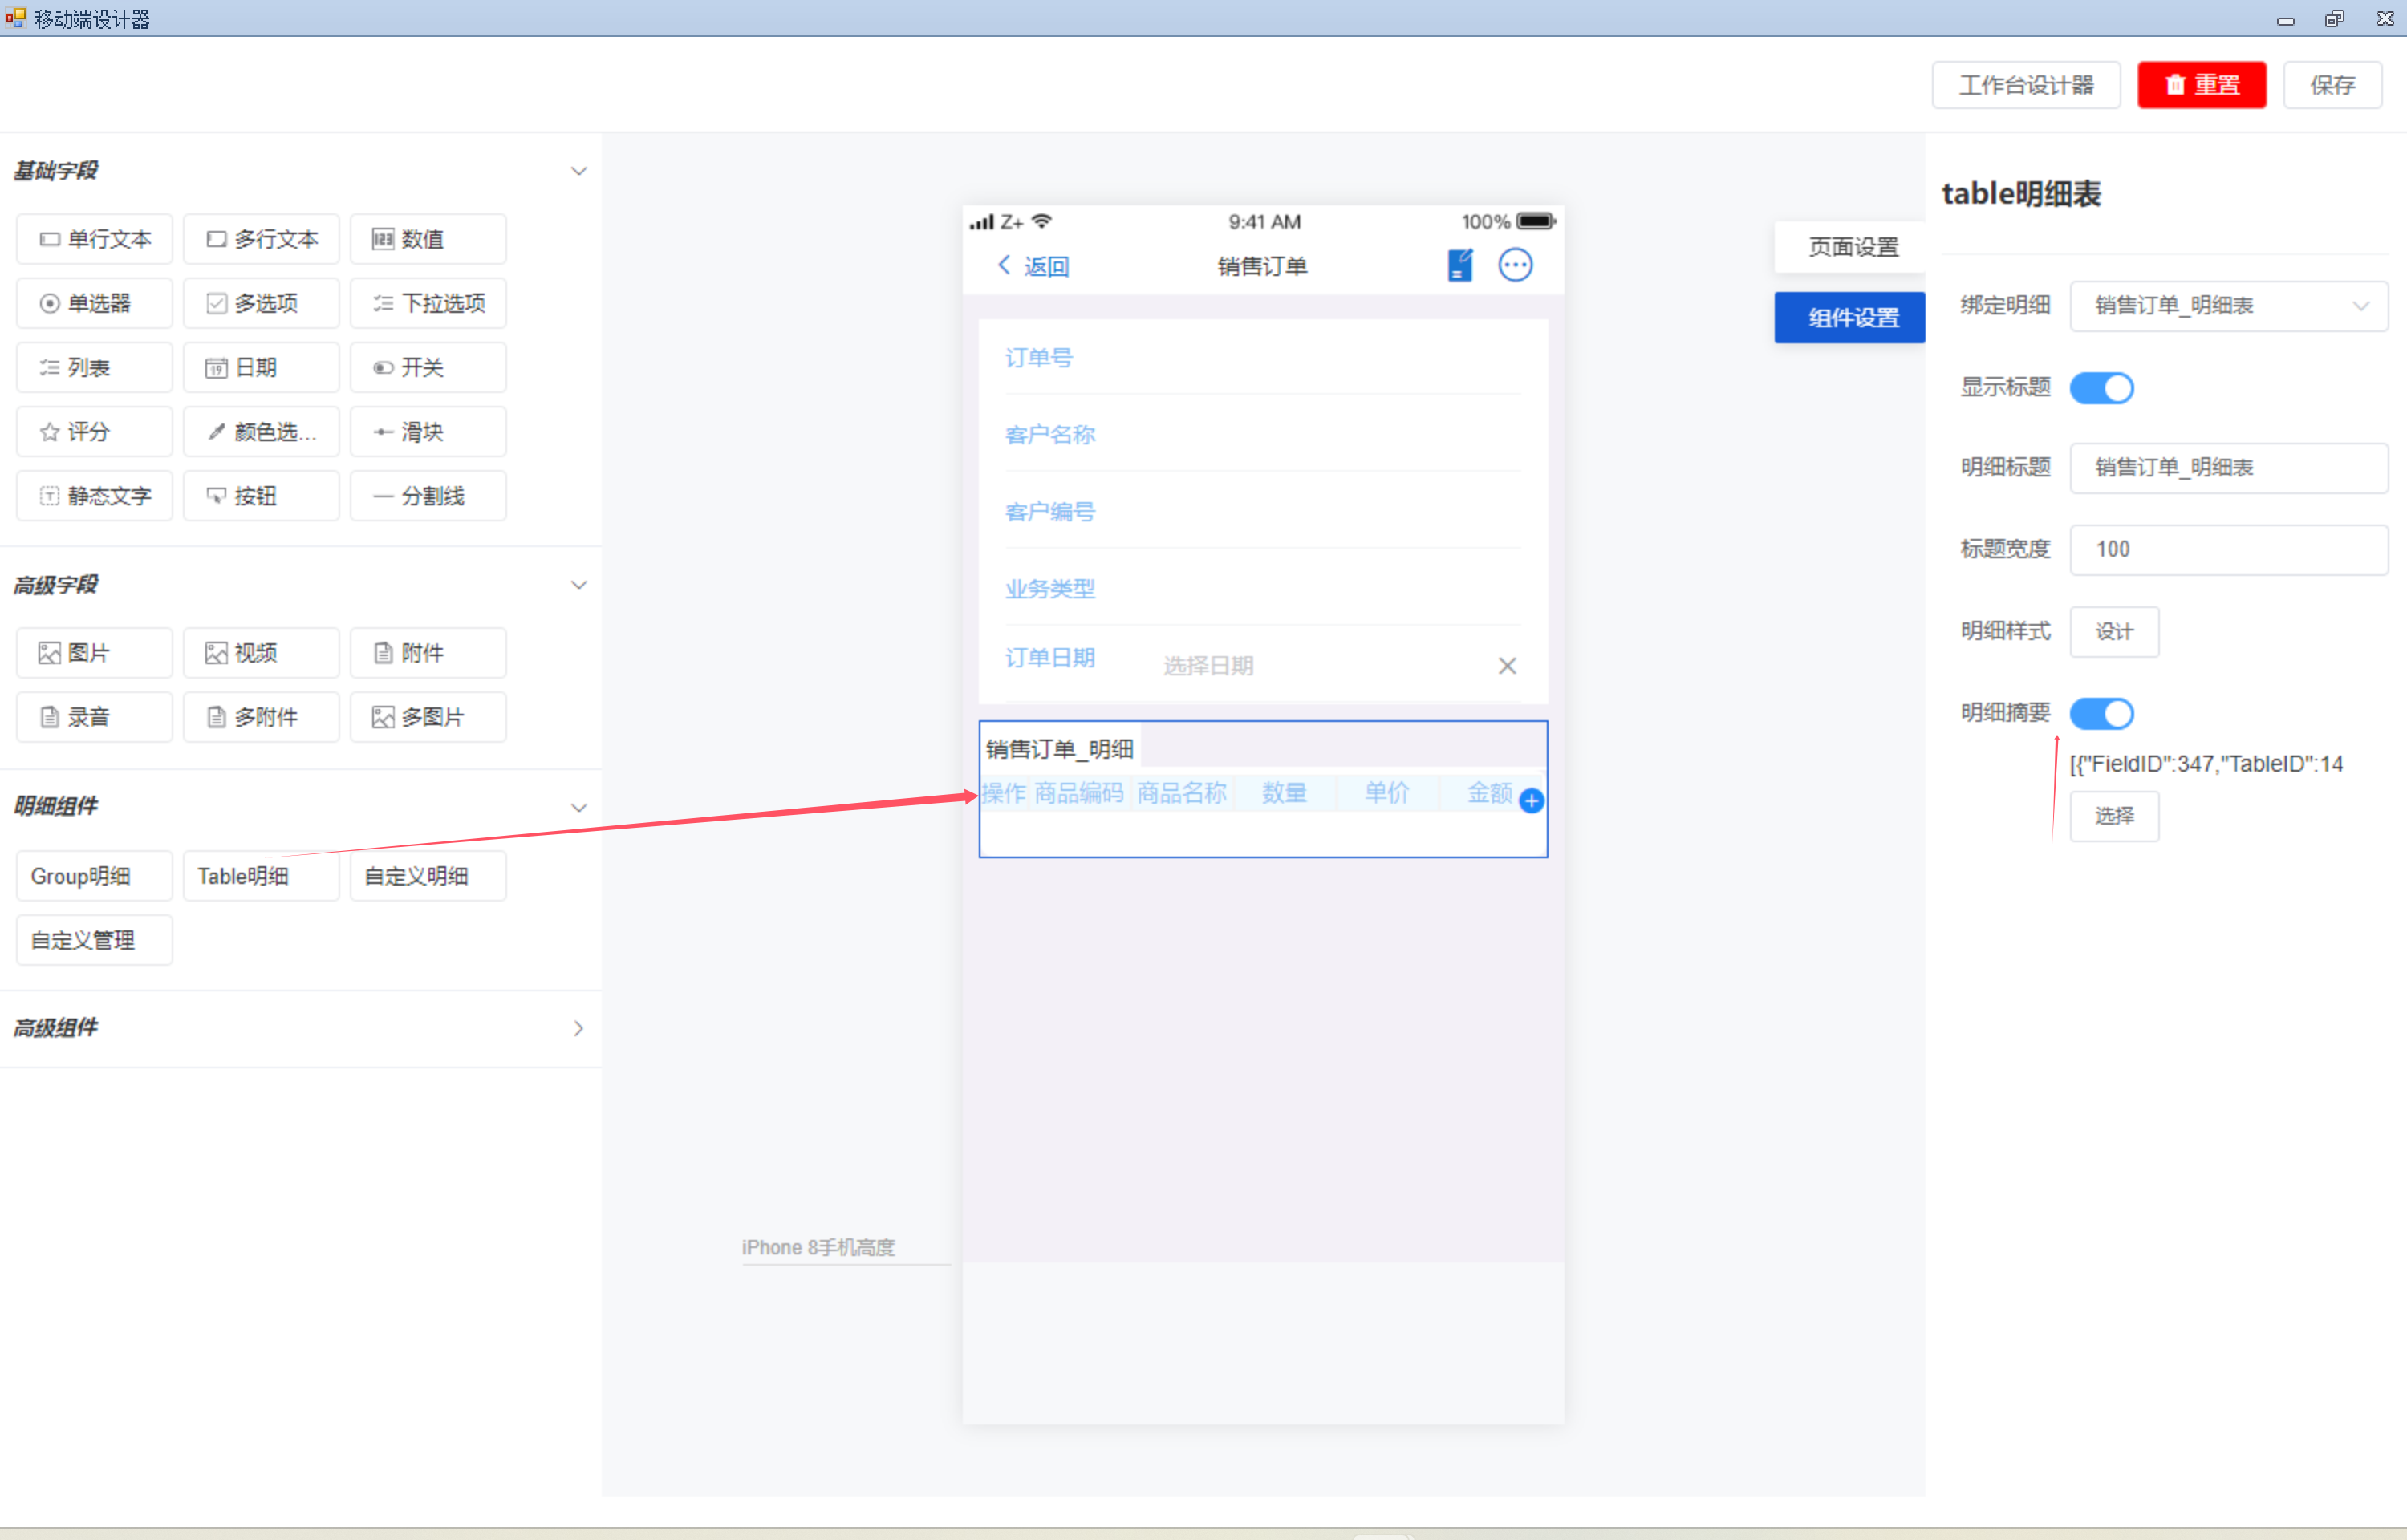
Task: Open the 绑定明细 dropdown
Action: [x=2228, y=306]
